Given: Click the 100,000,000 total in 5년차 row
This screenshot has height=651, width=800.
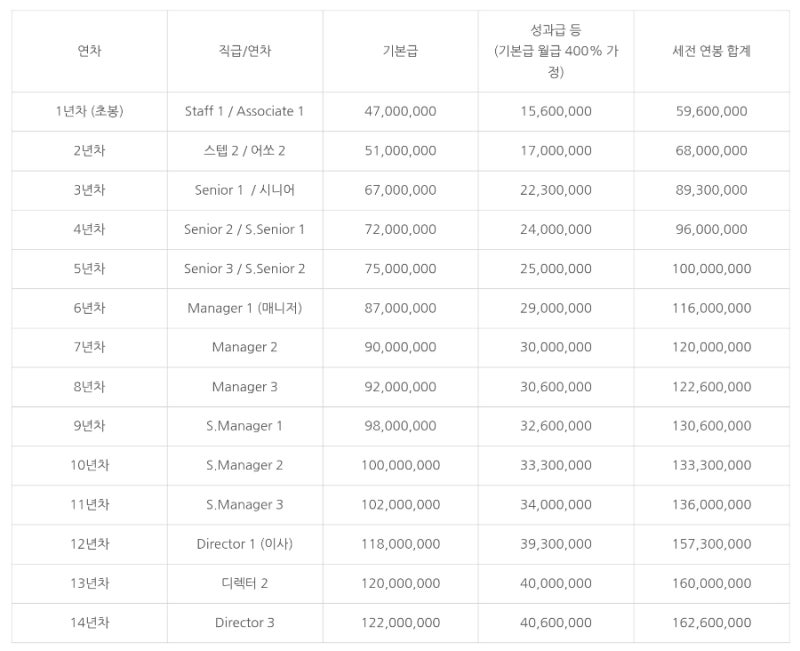Looking at the screenshot, I should coord(711,268).
